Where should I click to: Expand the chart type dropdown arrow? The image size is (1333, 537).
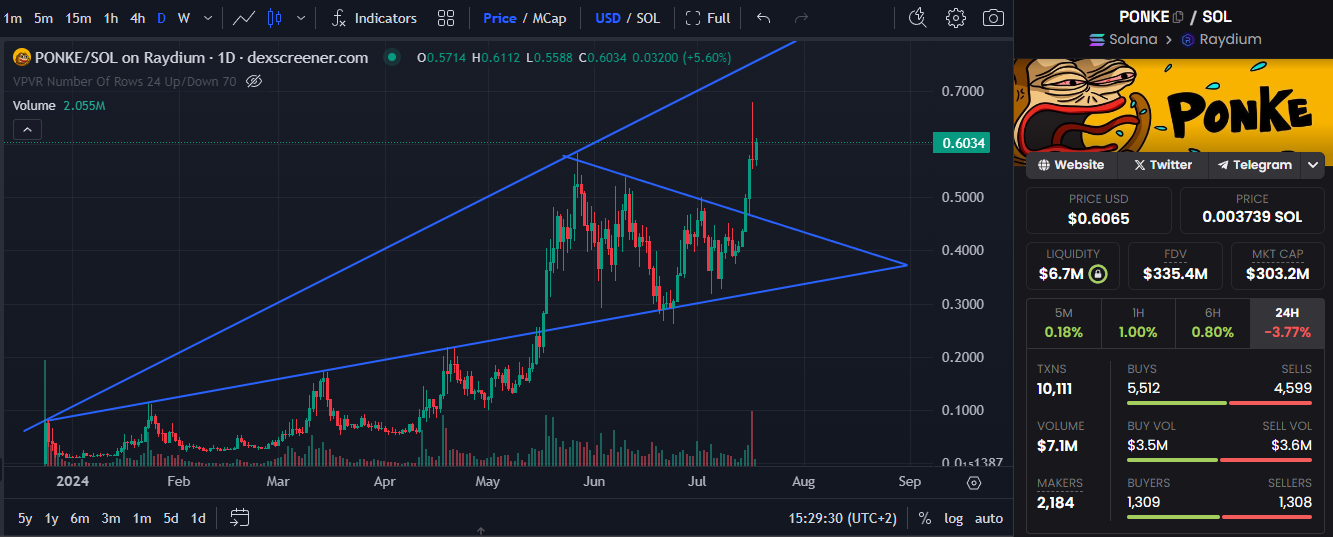(x=301, y=18)
